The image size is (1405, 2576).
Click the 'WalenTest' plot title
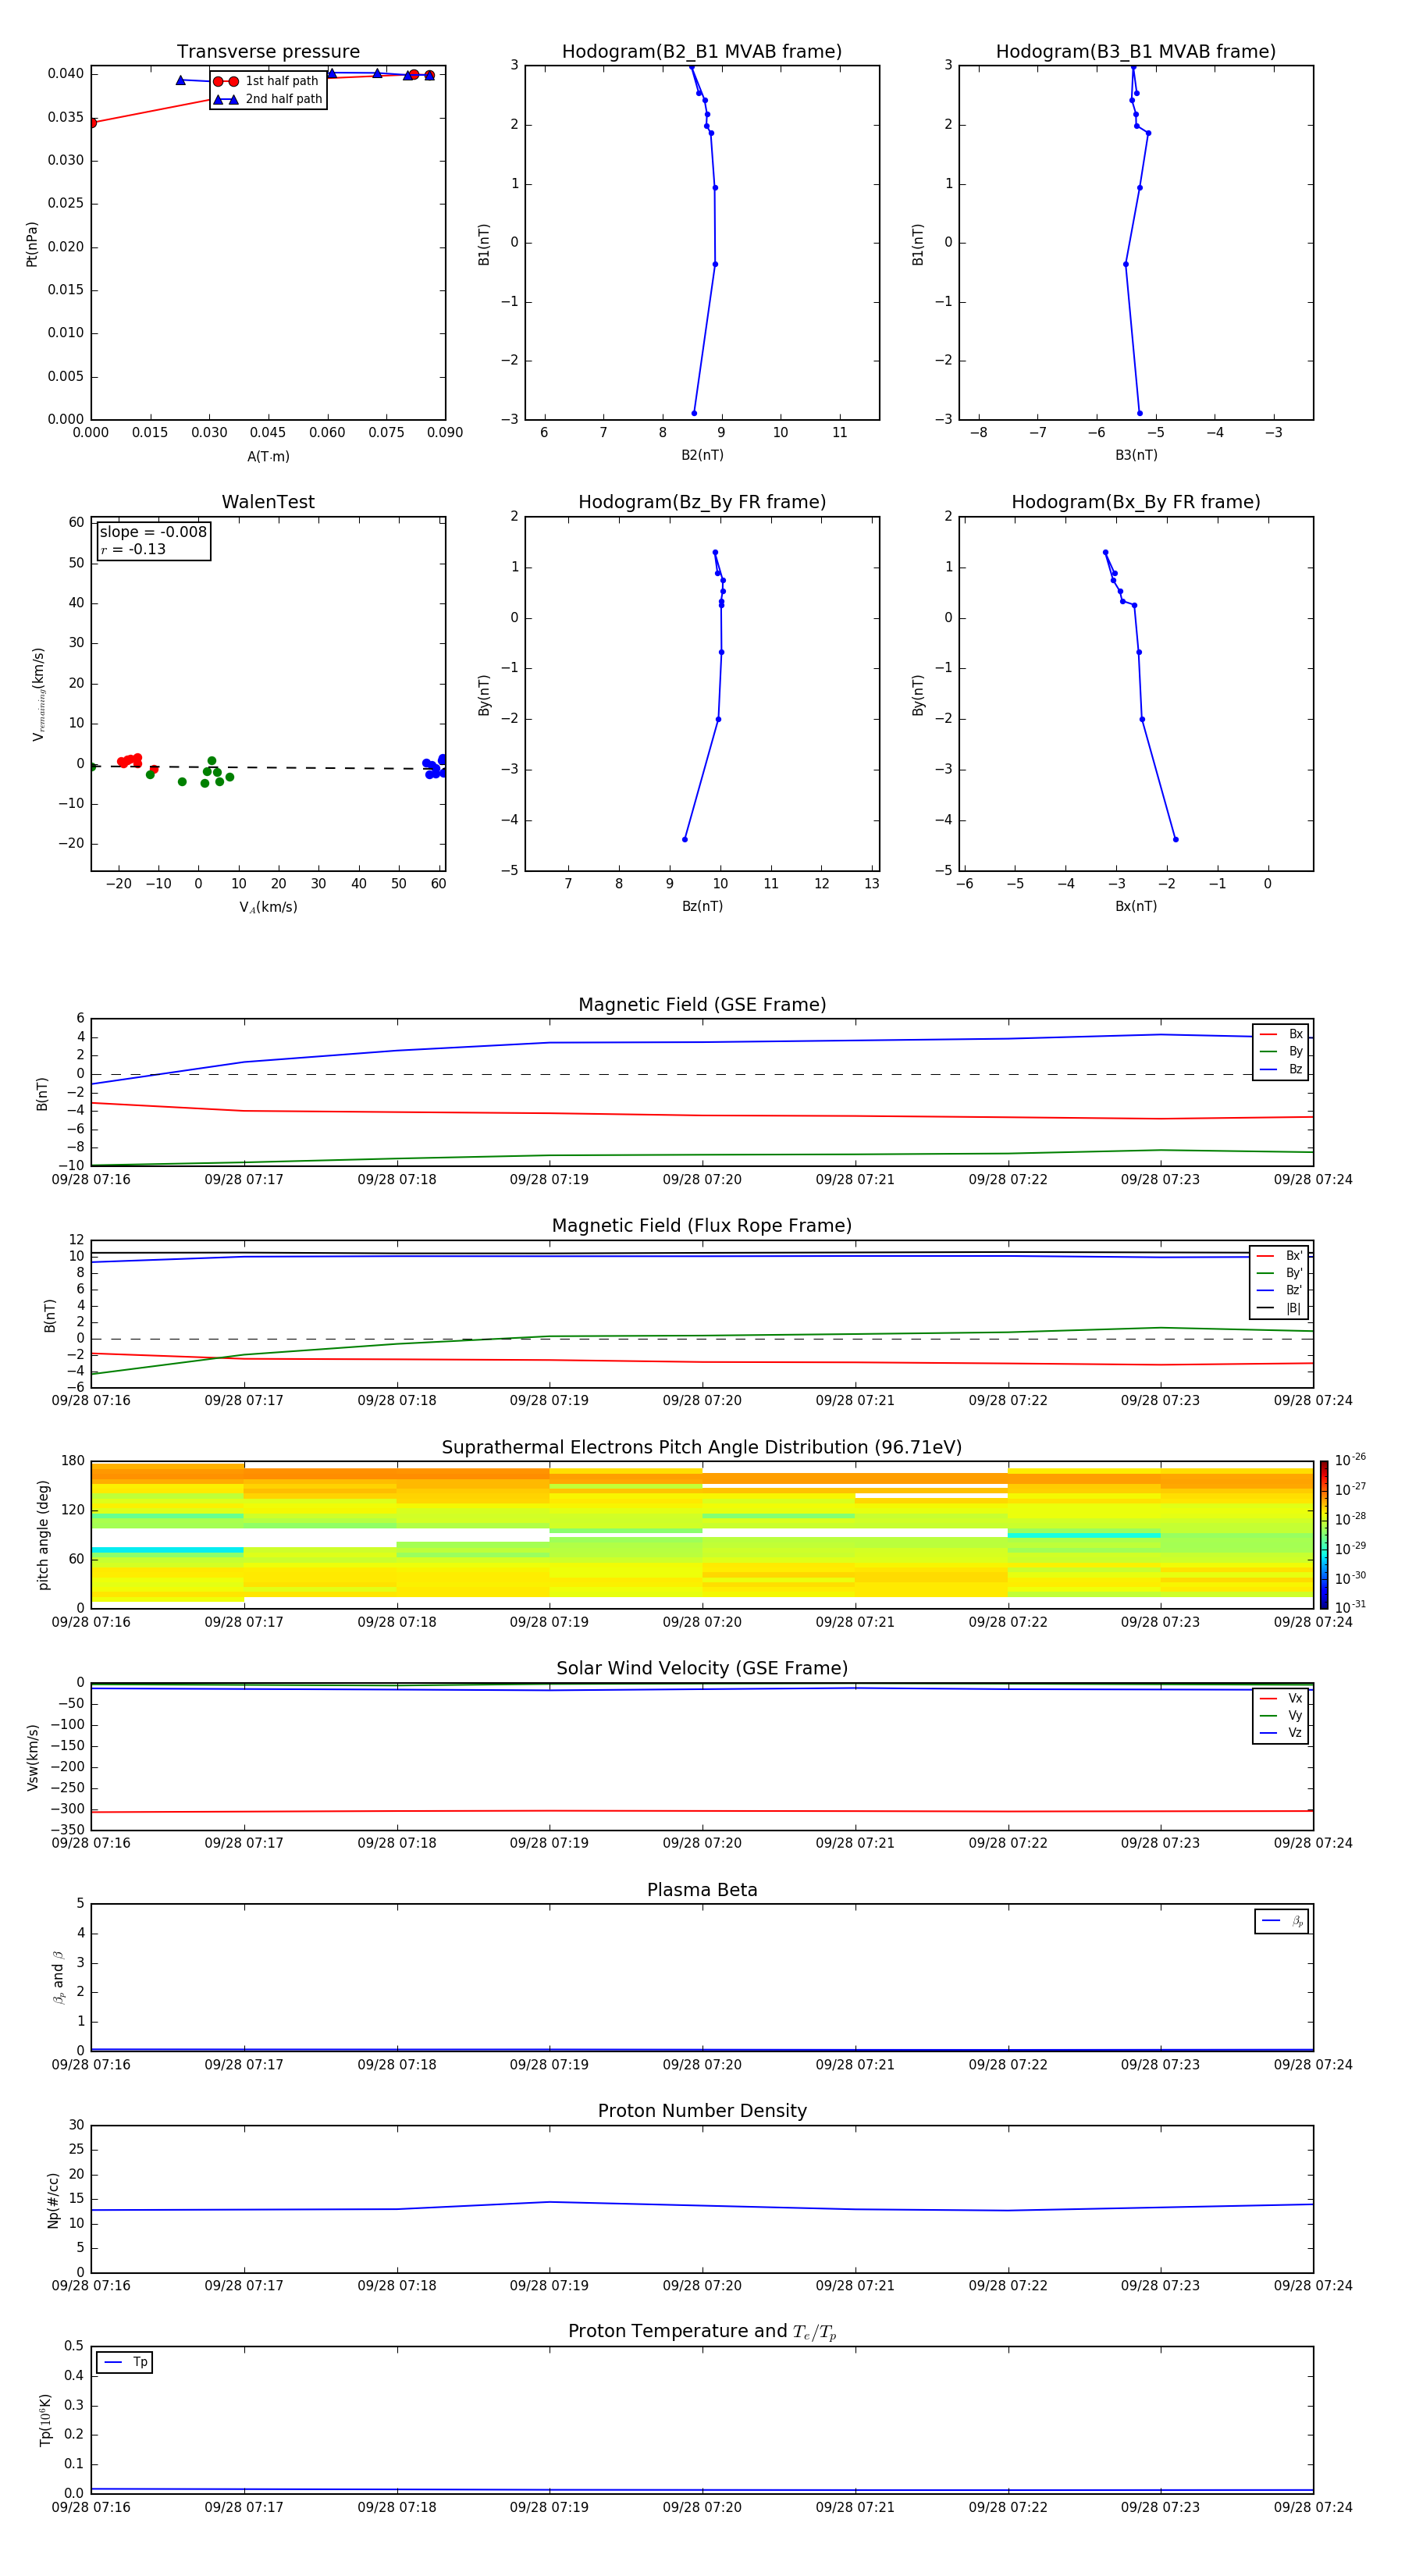pos(268,502)
